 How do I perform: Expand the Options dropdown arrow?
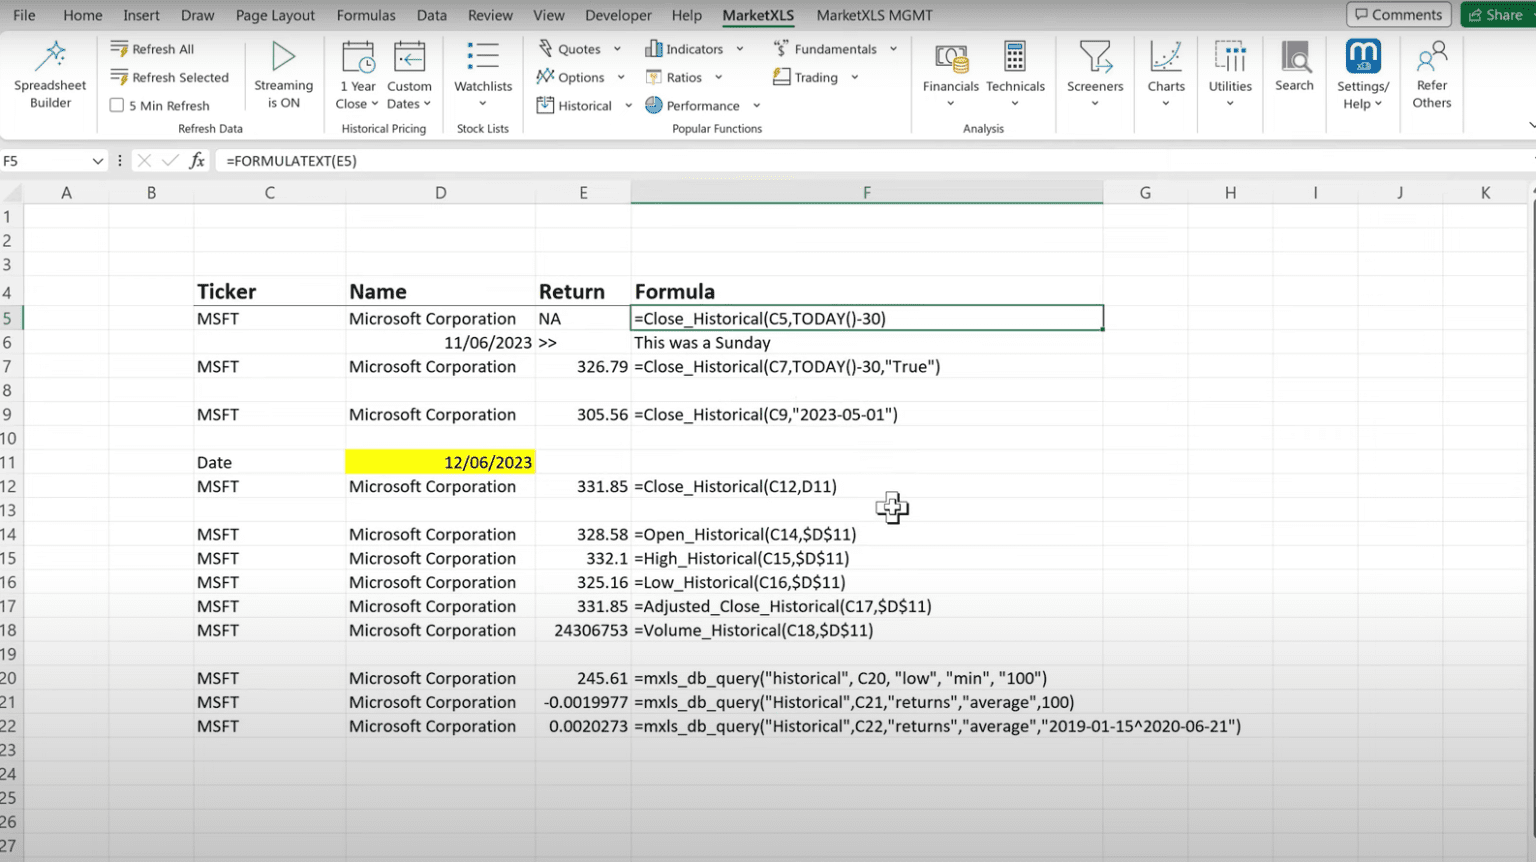(x=621, y=77)
